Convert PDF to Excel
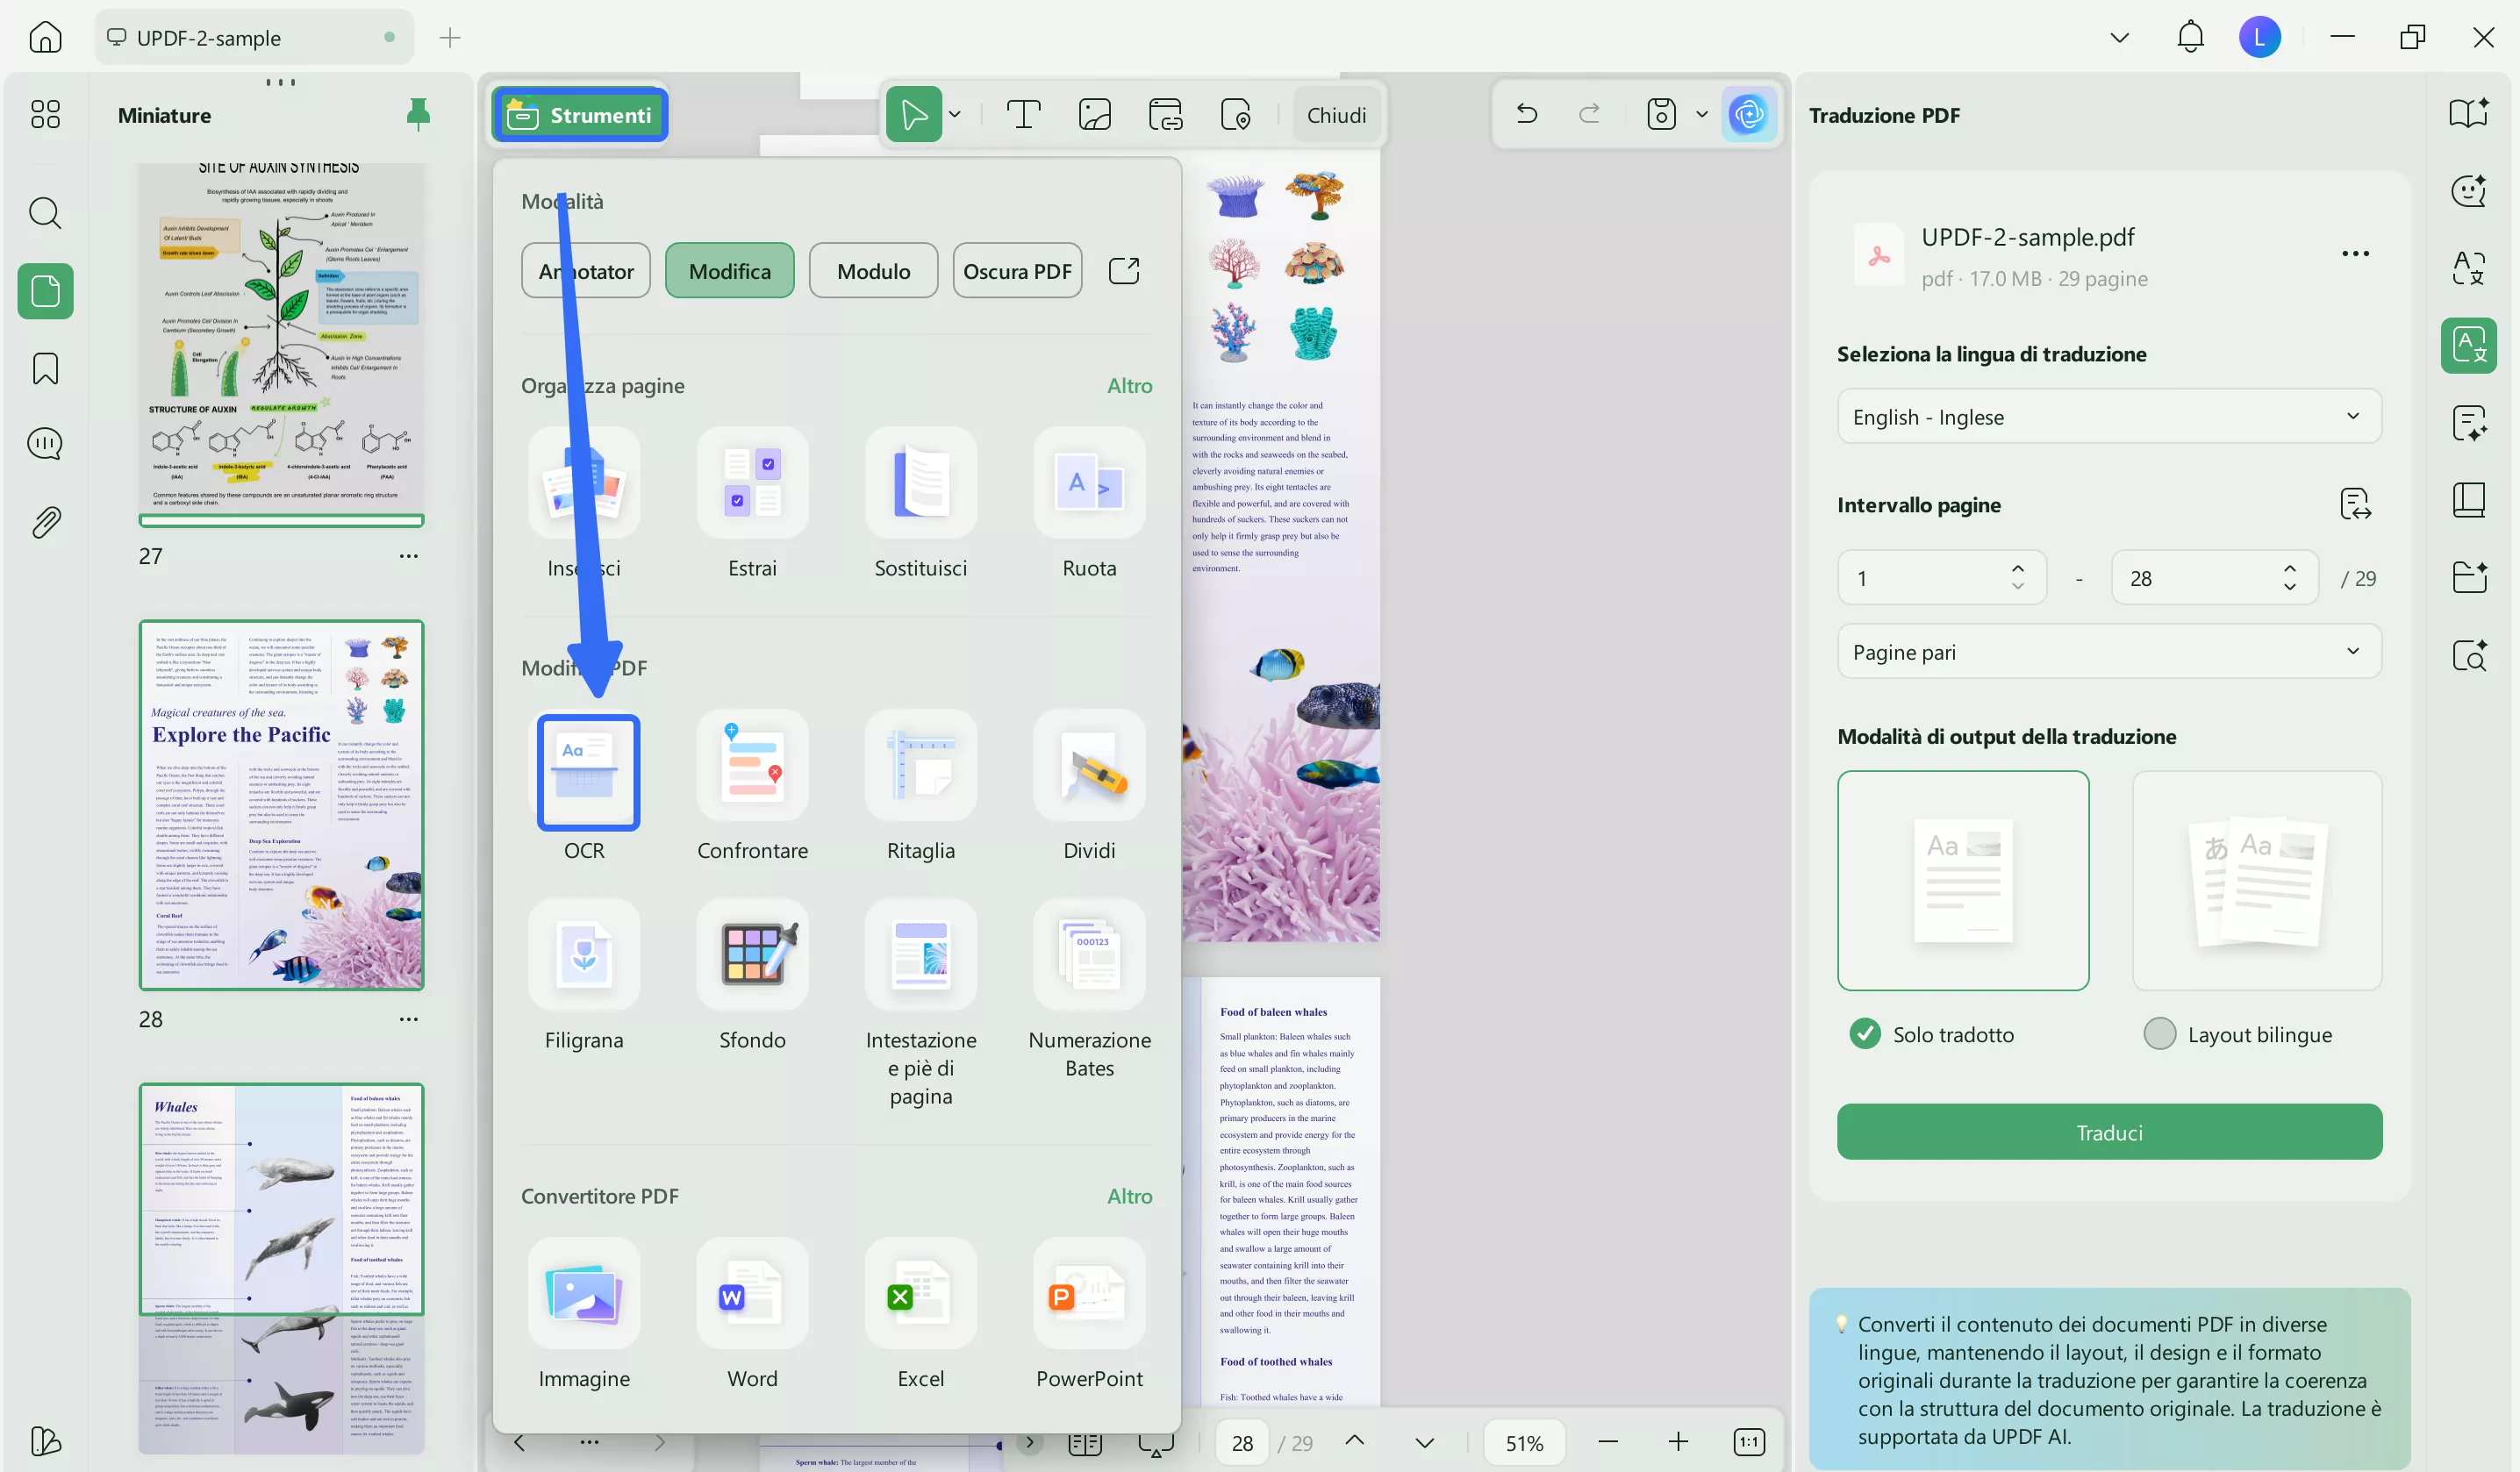 point(920,1294)
